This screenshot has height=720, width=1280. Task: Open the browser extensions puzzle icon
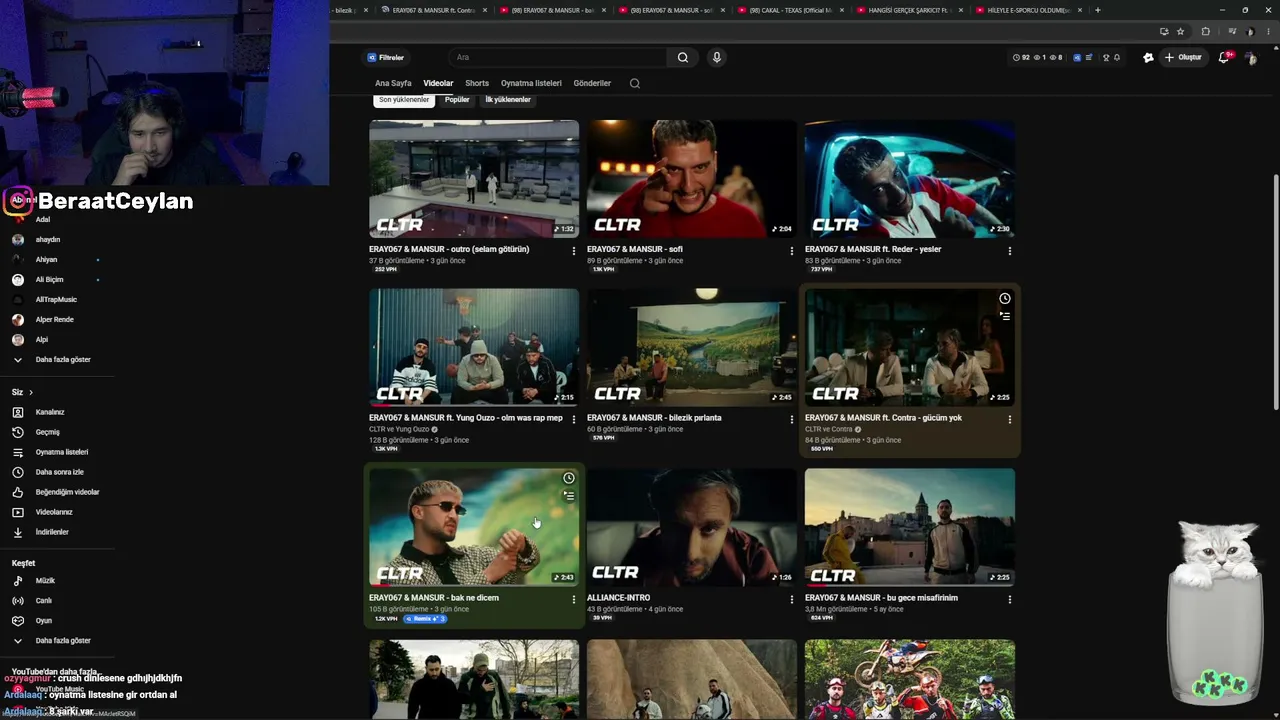tap(1205, 32)
